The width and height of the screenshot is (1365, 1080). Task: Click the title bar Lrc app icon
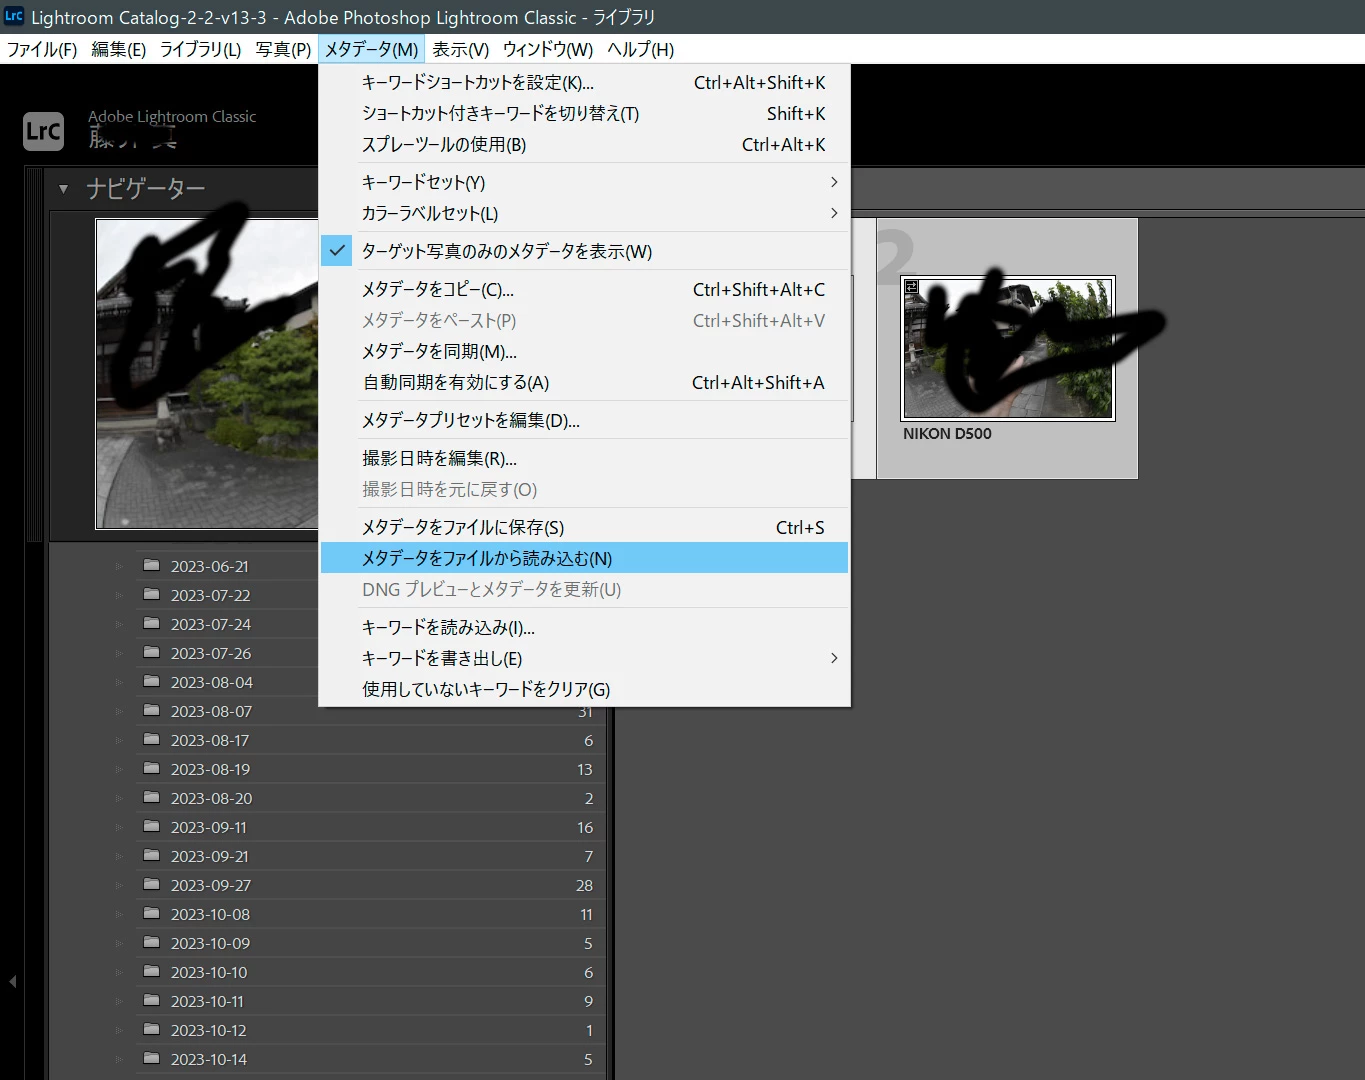pyautogui.click(x=14, y=16)
